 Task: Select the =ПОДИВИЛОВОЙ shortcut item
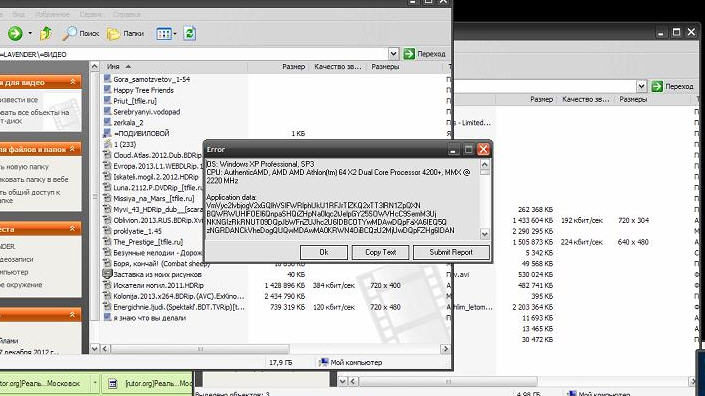click(x=136, y=133)
